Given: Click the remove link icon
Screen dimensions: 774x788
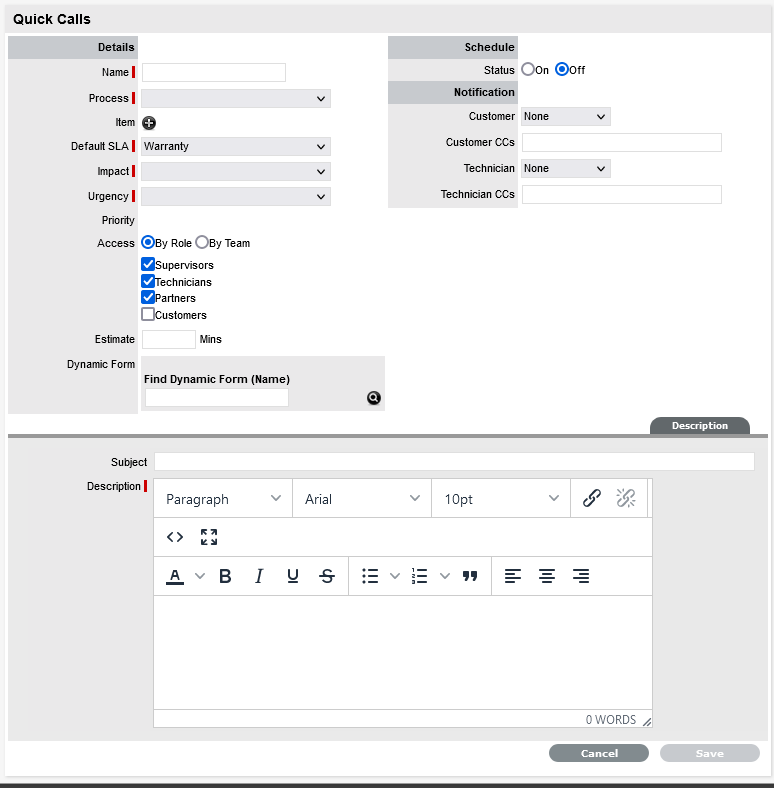Looking at the screenshot, I should pyautogui.click(x=626, y=498).
